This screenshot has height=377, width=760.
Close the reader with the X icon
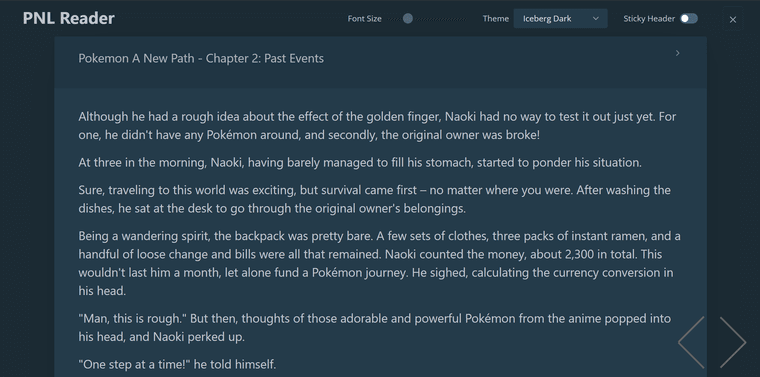(x=733, y=19)
